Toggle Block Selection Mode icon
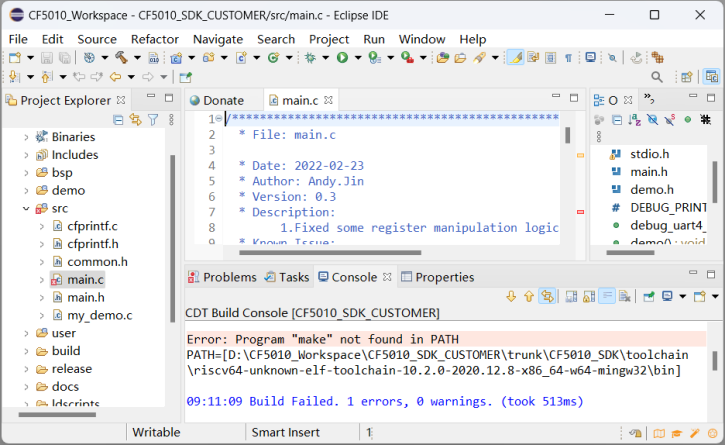 (551, 57)
